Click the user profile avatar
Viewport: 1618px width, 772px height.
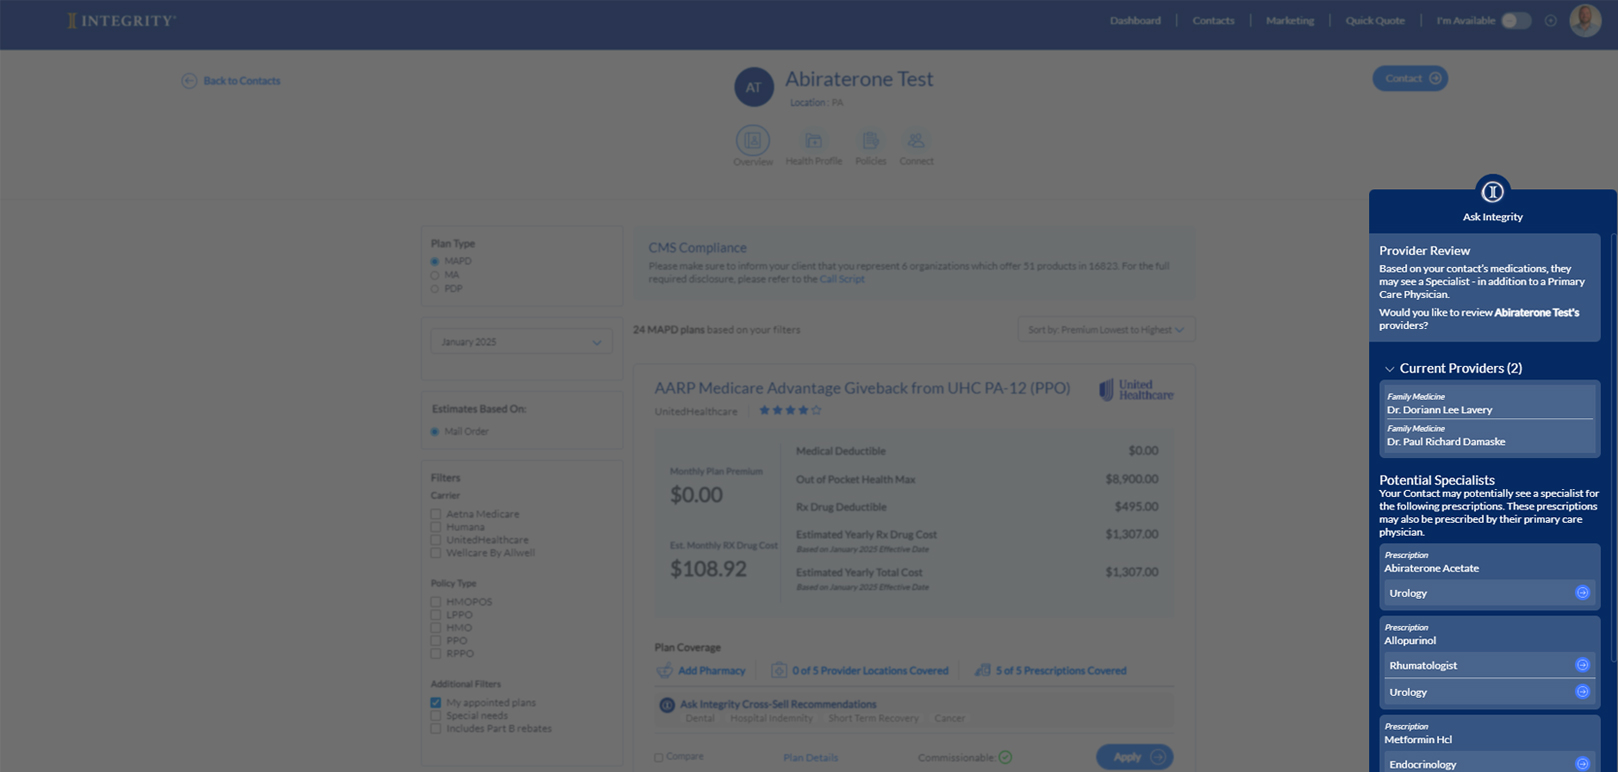click(1585, 20)
